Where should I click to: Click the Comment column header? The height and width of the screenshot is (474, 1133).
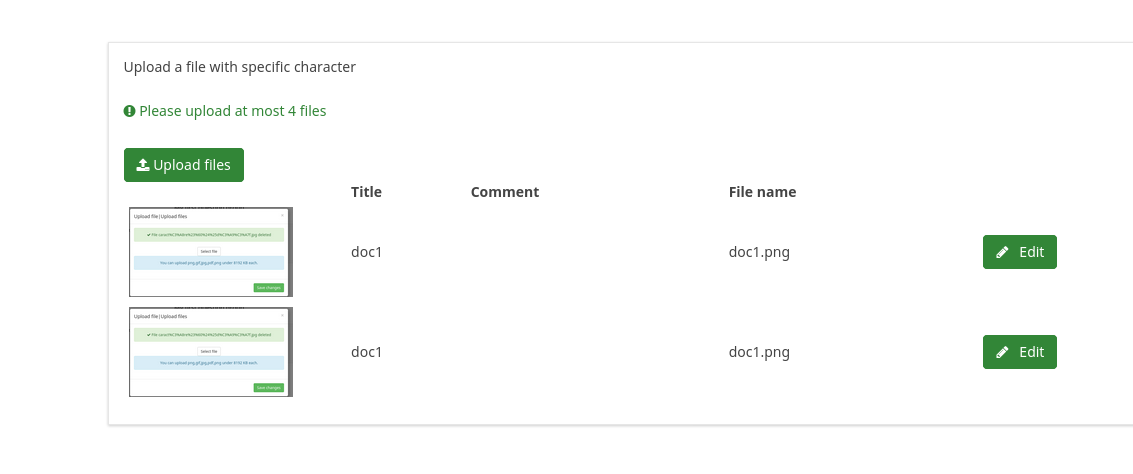504,192
